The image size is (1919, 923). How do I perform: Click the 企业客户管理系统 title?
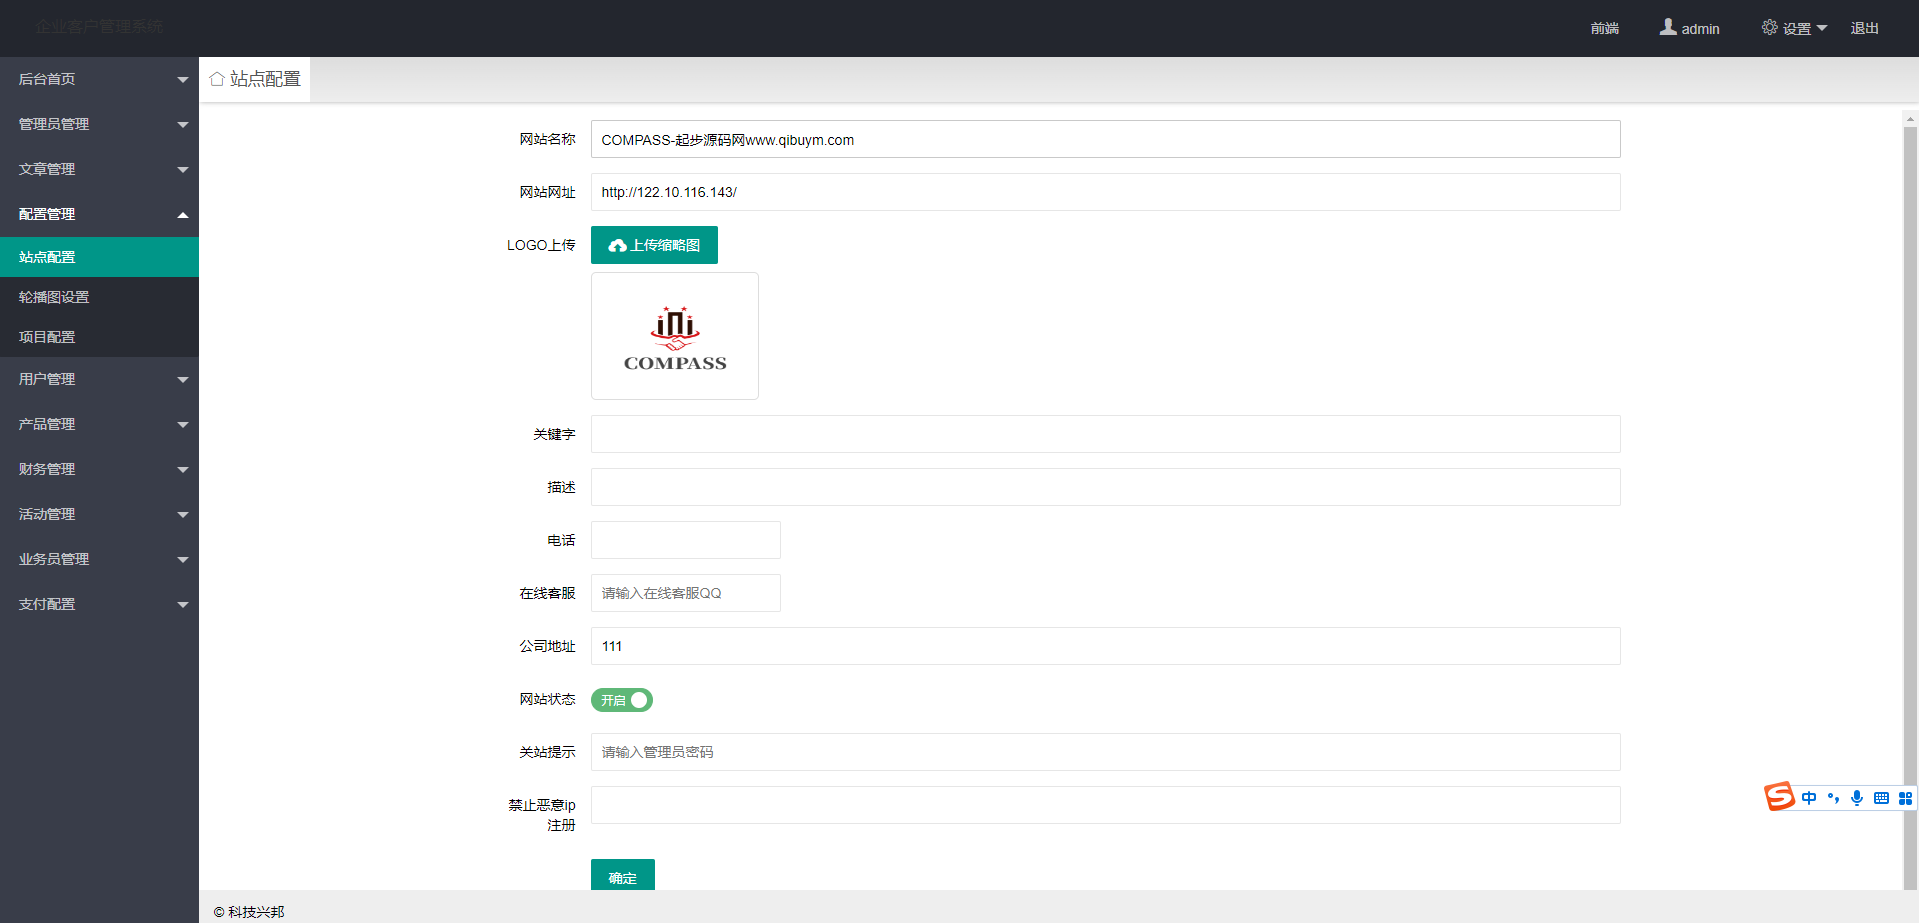point(99,26)
